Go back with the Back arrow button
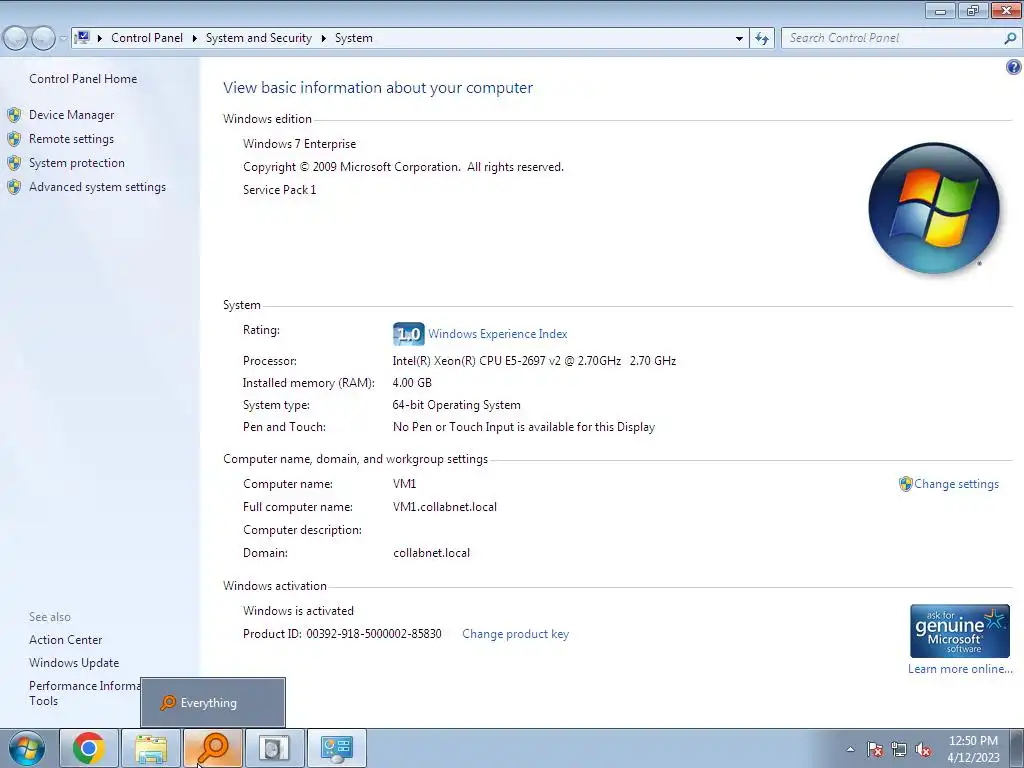1024x768 pixels. (x=16, y=39)
